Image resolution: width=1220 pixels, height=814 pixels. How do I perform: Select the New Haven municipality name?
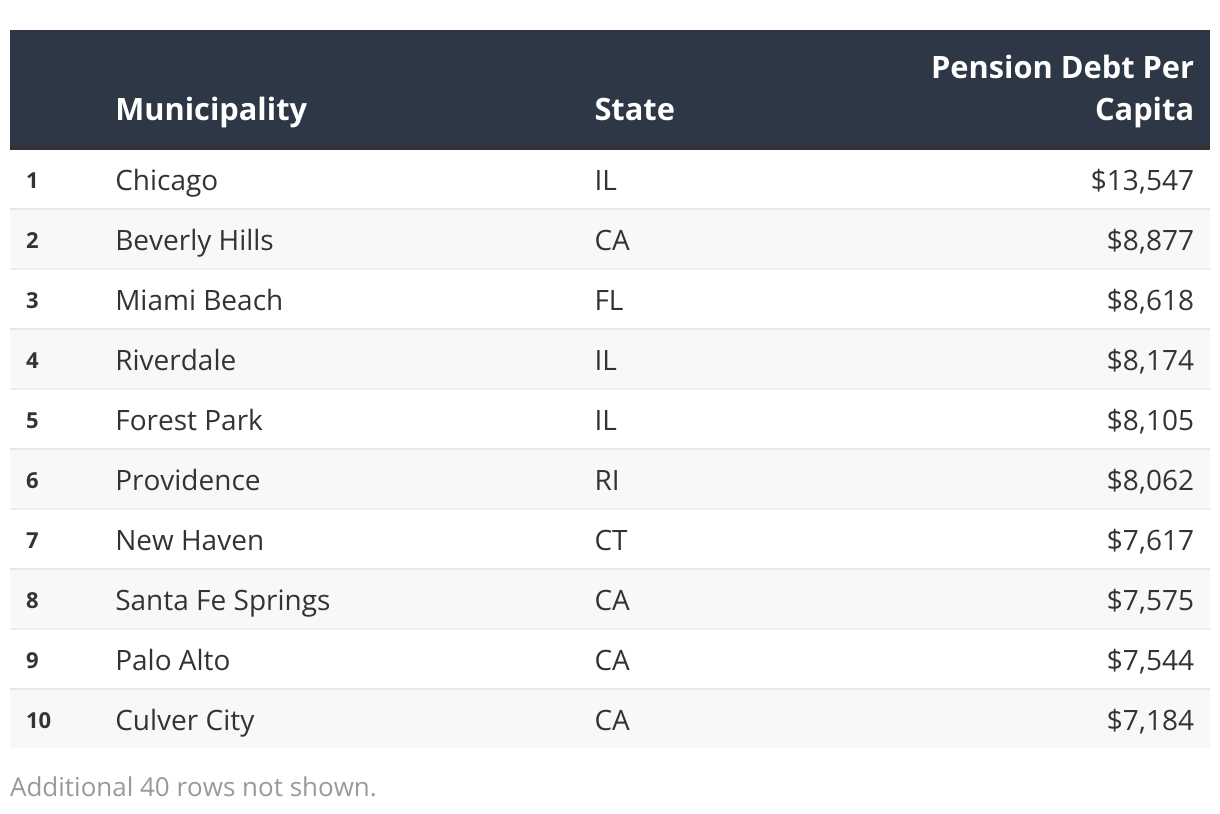(x=190, y=540)
